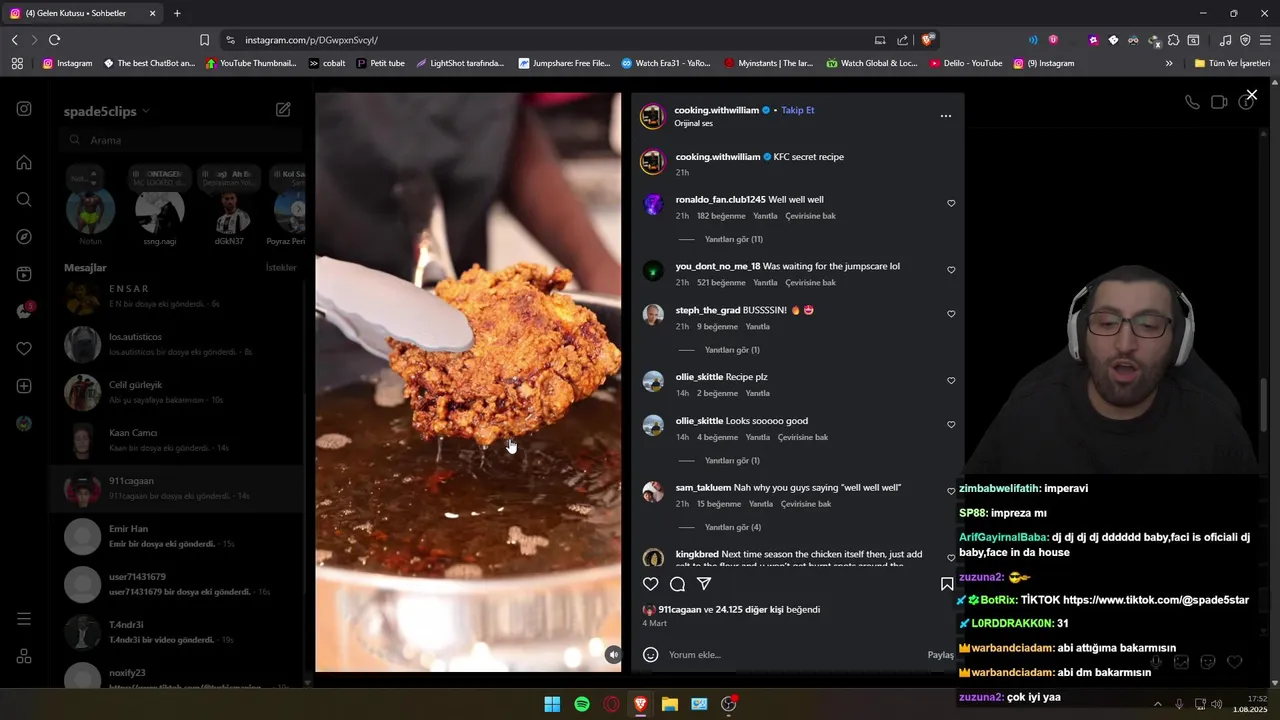Expand replies under steph_the_grad's comment
The image size is (1280, 720).
[x=732, y=350]
